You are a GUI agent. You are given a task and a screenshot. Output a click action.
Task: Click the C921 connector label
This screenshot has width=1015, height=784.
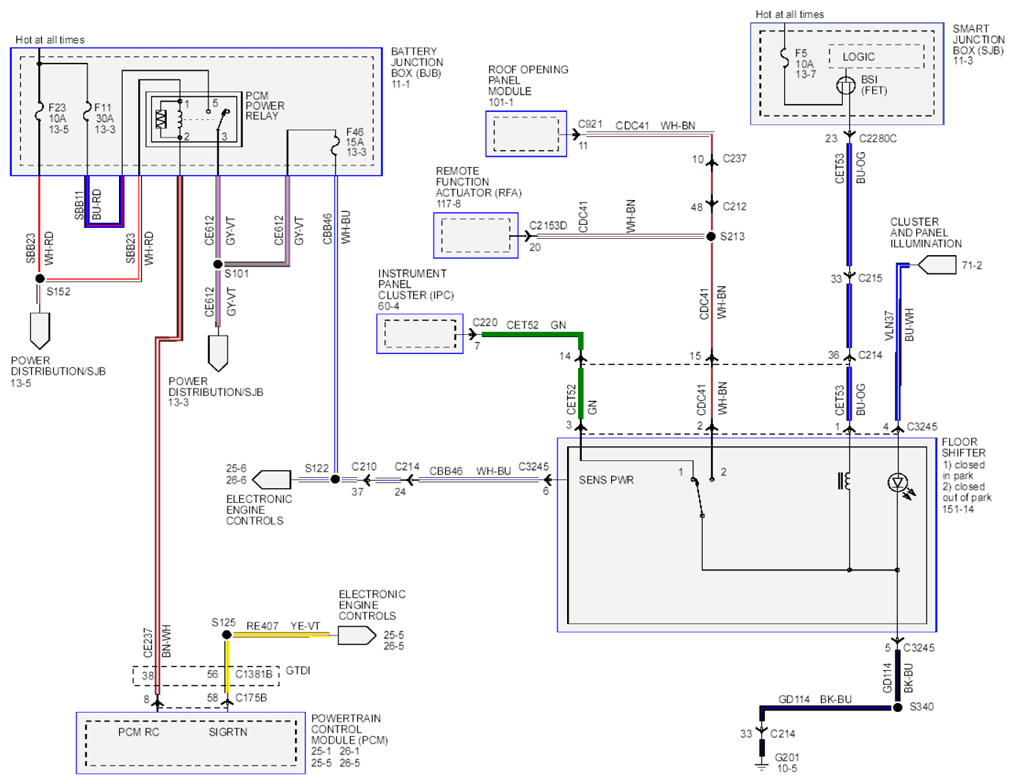[590, 125]
